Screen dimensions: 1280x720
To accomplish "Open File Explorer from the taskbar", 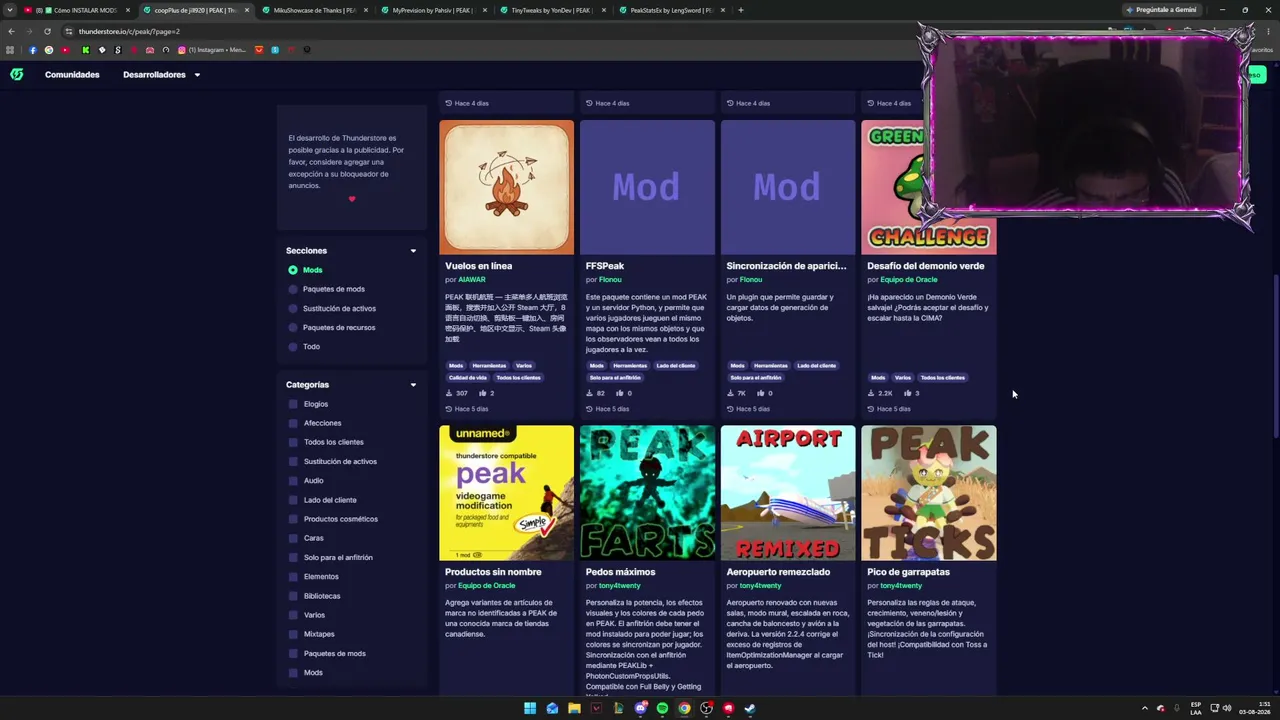I will click(x=574, y=708).
